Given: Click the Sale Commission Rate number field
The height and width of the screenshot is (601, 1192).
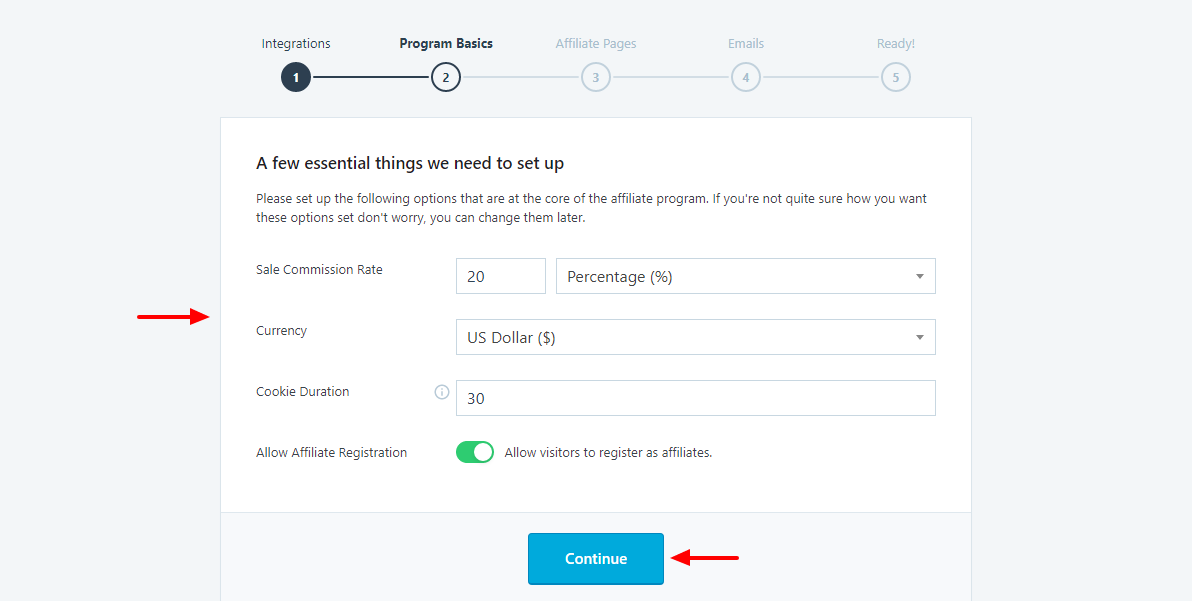Looking at the screenshot, I should coord(500,277).
